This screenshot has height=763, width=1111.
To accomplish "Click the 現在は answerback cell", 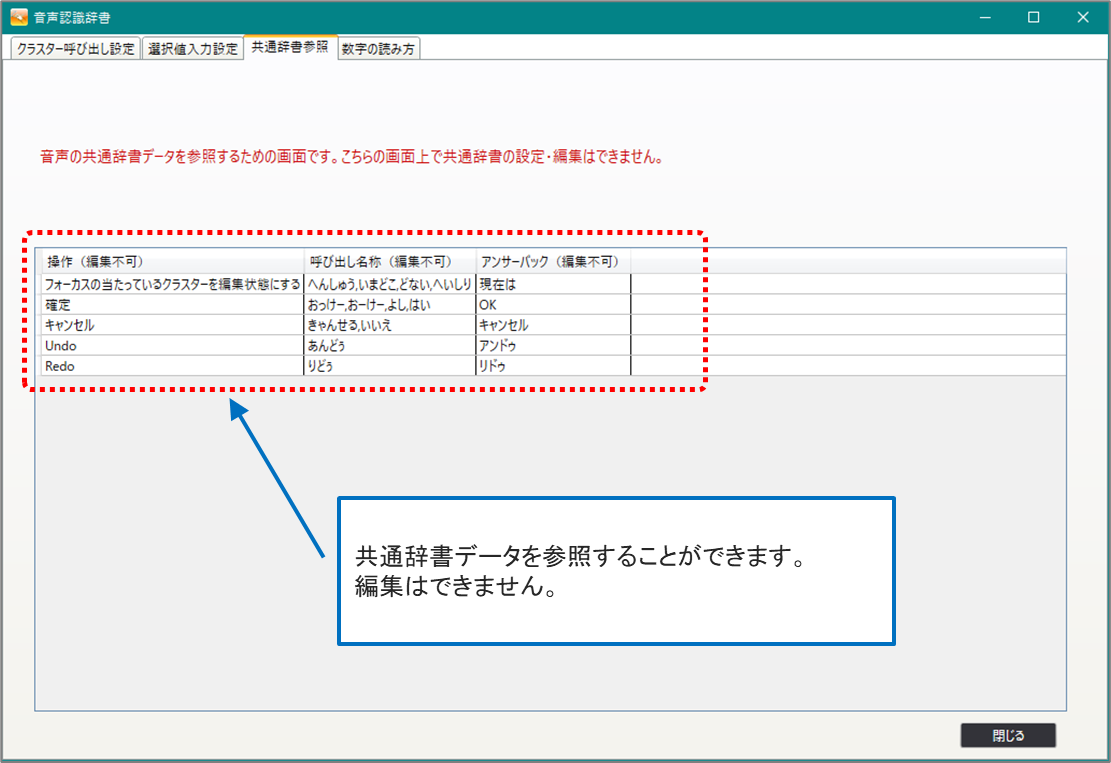I will (x=552, y=284).
